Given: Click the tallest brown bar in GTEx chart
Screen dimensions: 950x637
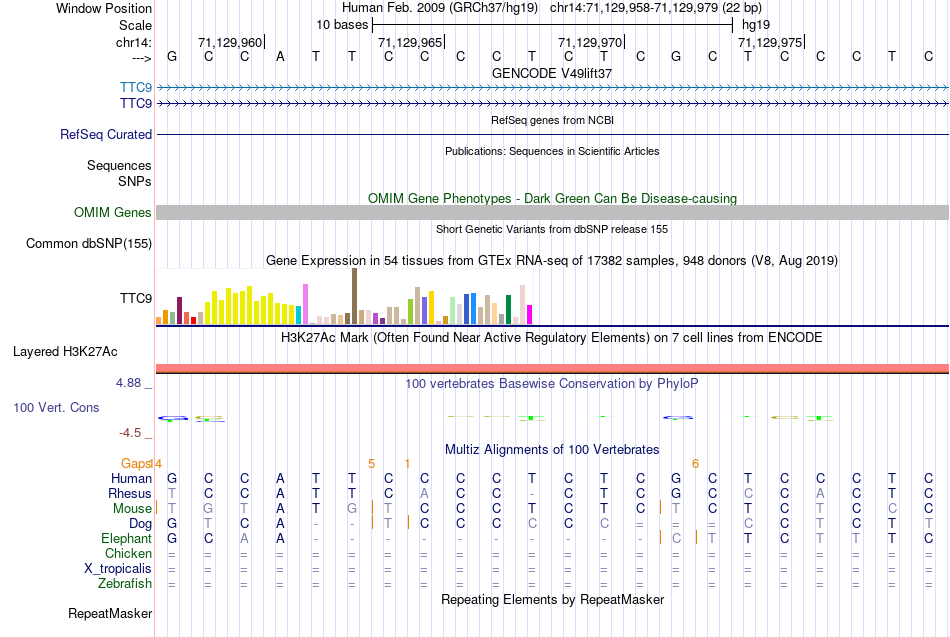Looking at the screenshot, I should (354, 296).
